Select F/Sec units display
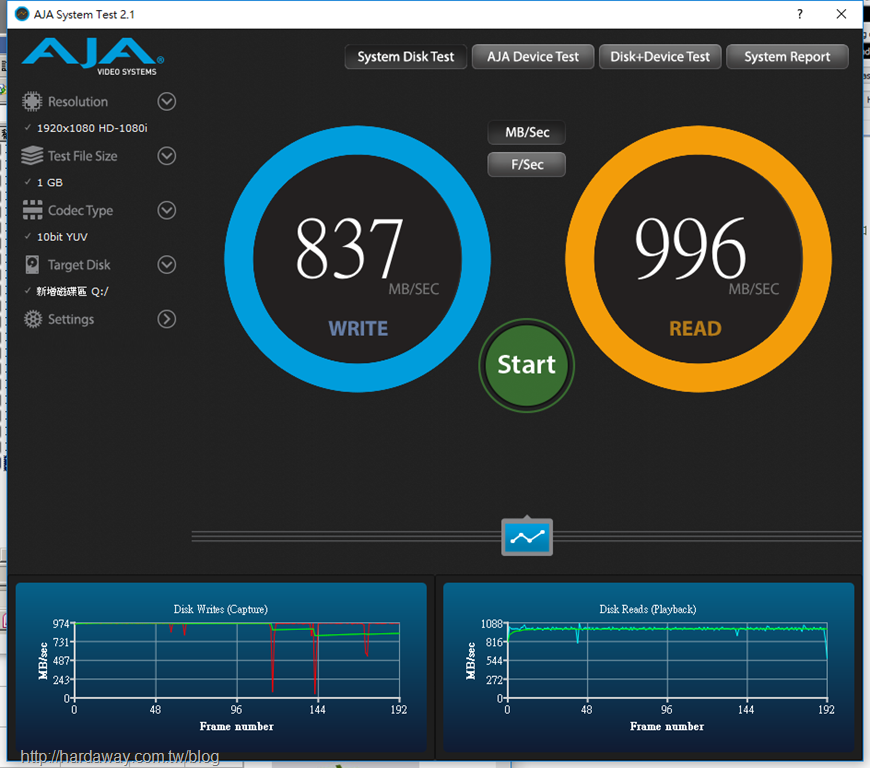 coord(527,164)
